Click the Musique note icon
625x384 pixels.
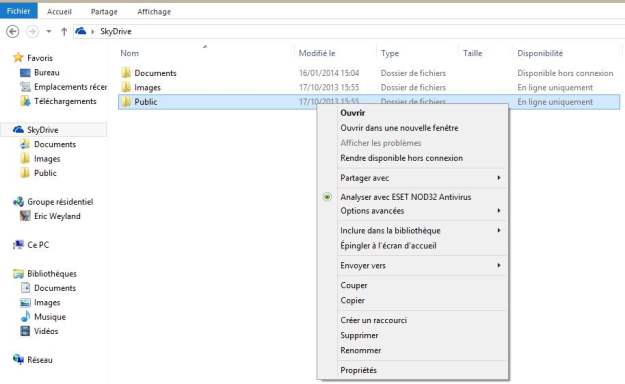point(25,317)
